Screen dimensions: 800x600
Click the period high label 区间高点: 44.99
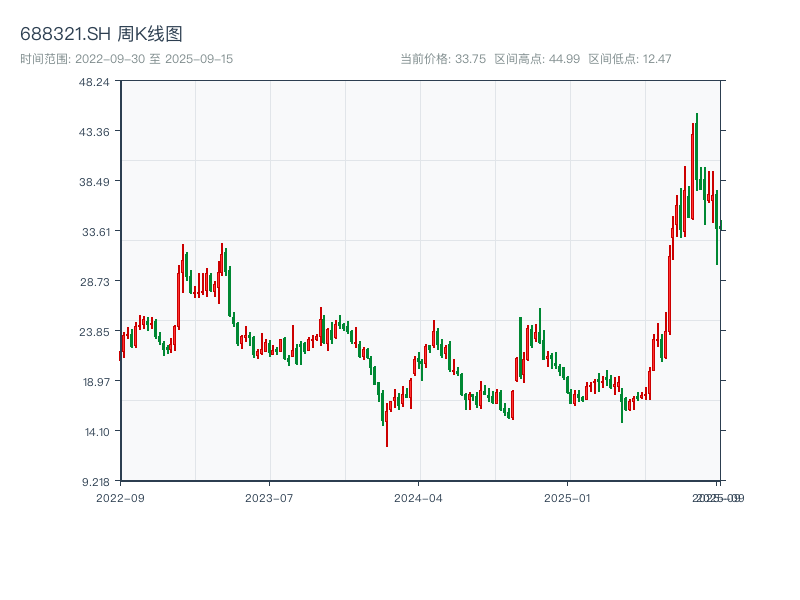coord(537,59)
